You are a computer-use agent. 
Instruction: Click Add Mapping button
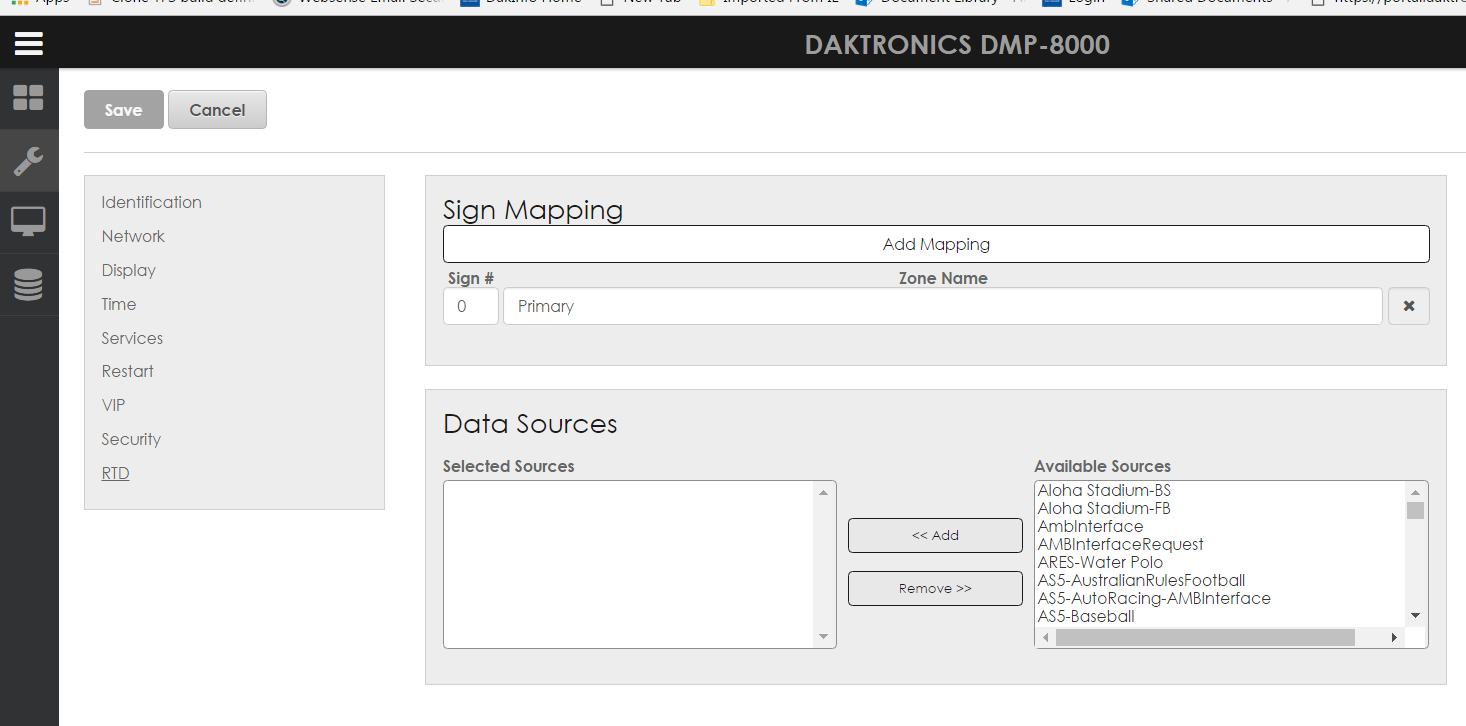point(936,244)
